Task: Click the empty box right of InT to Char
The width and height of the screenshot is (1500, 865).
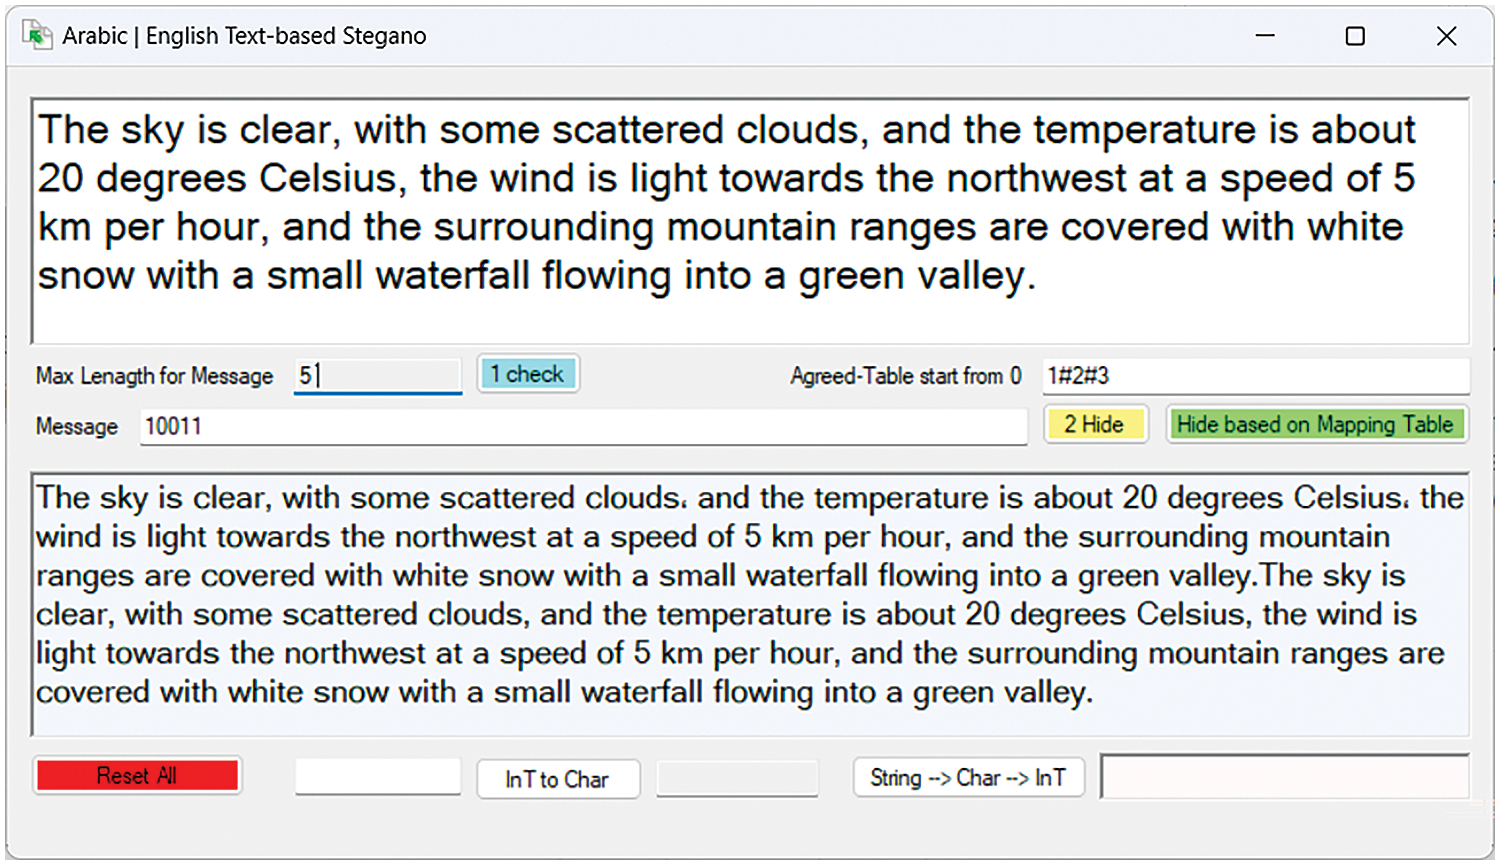Action: click(737, 778)
